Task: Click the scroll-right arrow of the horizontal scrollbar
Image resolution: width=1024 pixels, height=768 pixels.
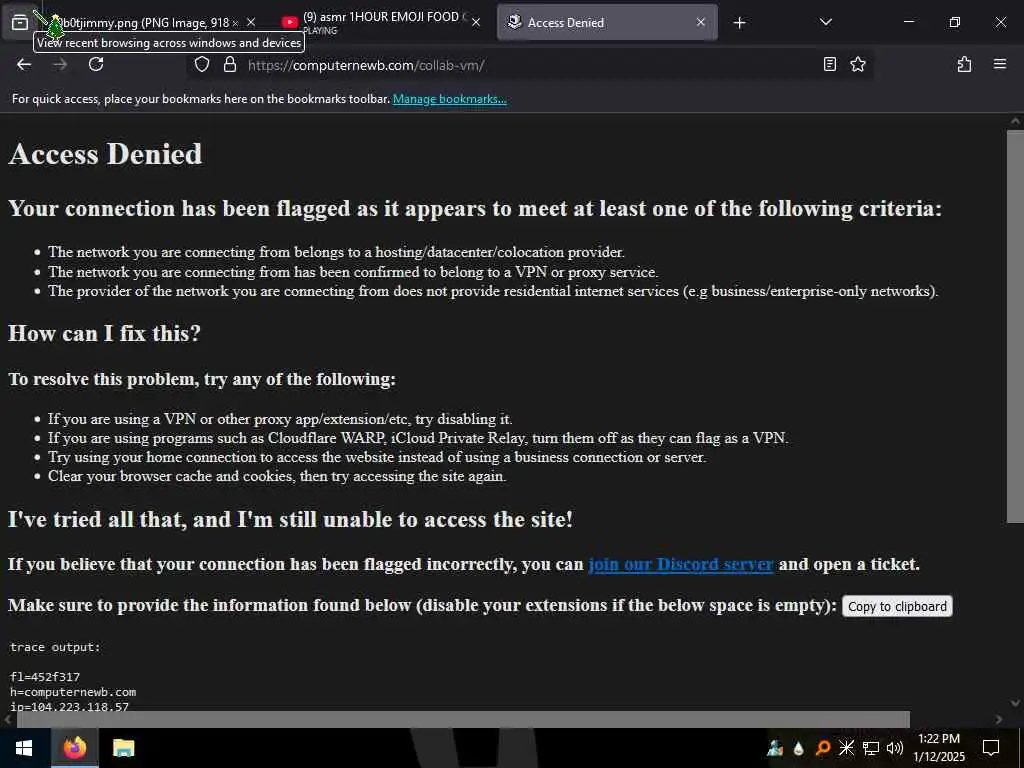Action: [x=999, y=720]
